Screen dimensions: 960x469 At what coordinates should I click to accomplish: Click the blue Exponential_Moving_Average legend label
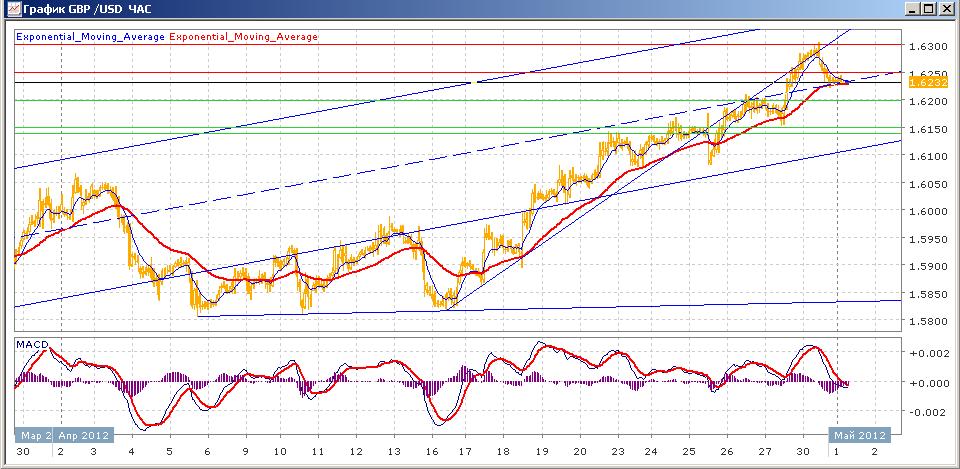click(x=91, y=37)
